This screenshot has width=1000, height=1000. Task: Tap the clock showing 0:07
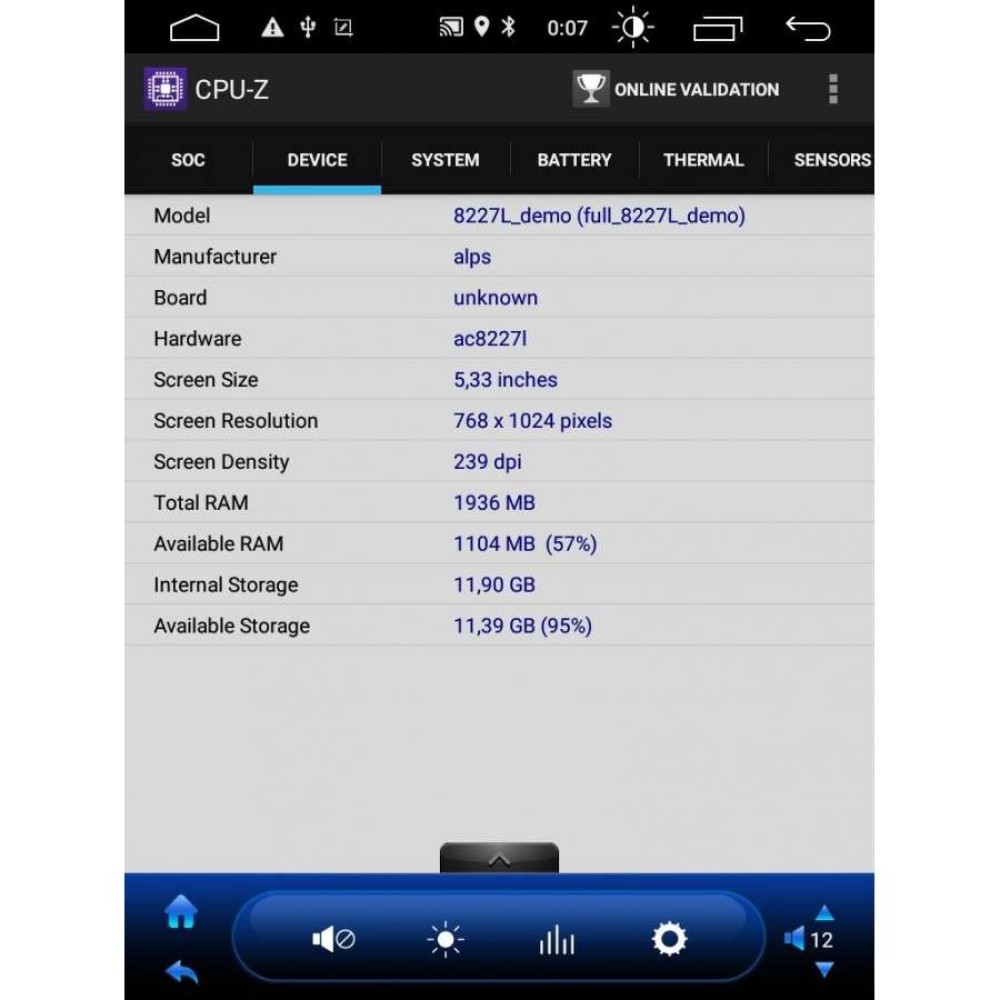coord(567,28)
